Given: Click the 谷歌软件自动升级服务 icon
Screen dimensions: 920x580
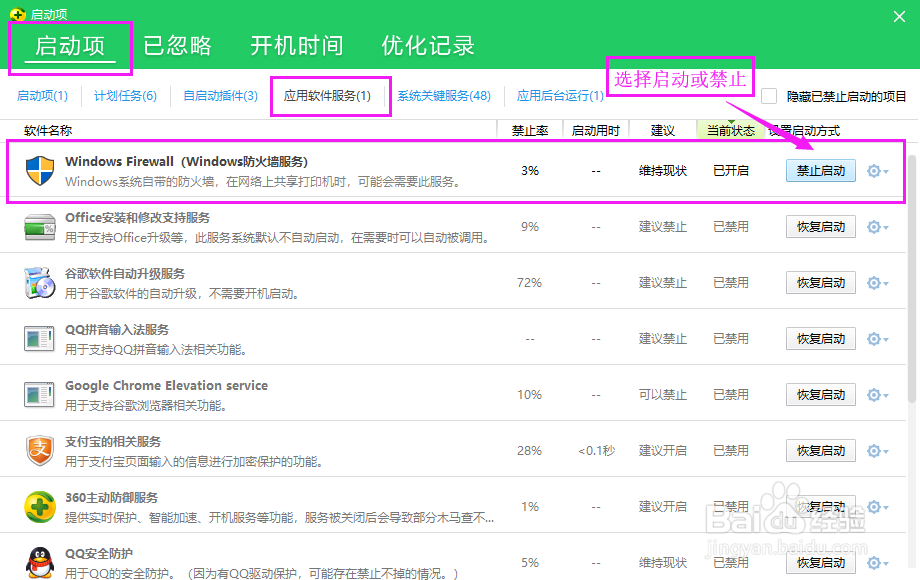Looking at the screenshot, I should pyautogui.click(x=40, y=283).
